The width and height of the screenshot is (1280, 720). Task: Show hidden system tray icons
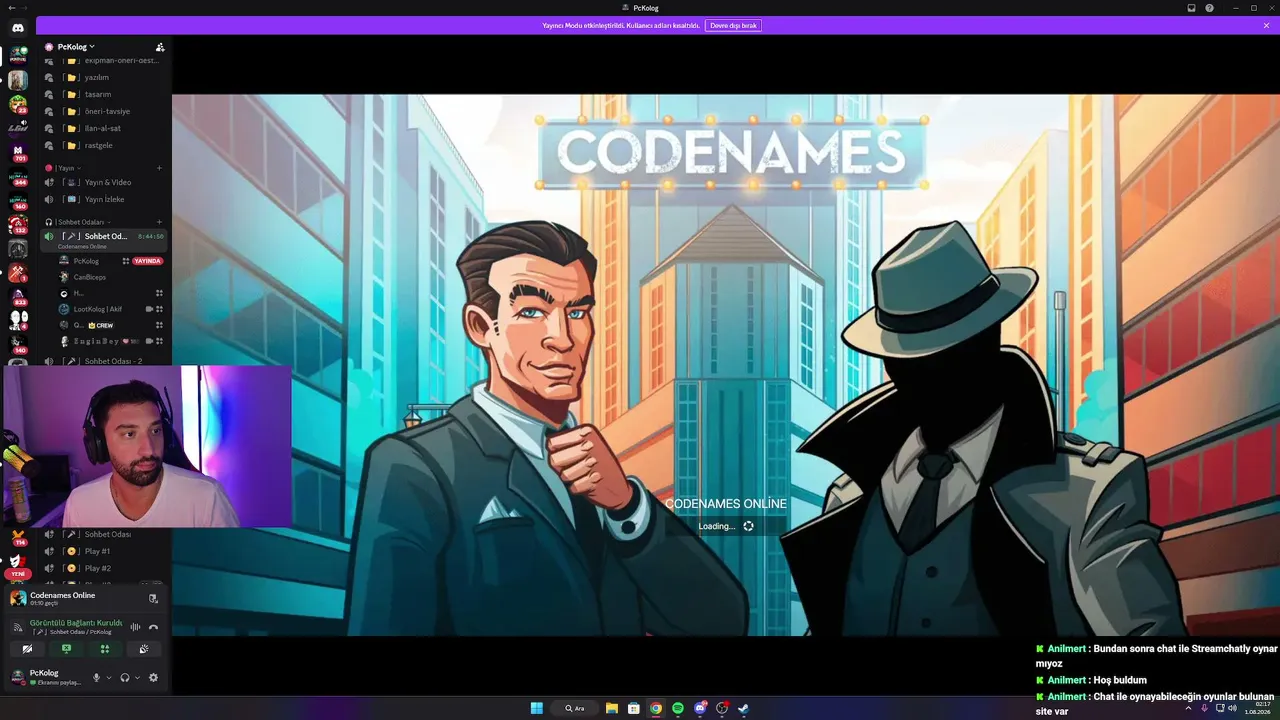pyautogui.click(x=1188, y=708)
